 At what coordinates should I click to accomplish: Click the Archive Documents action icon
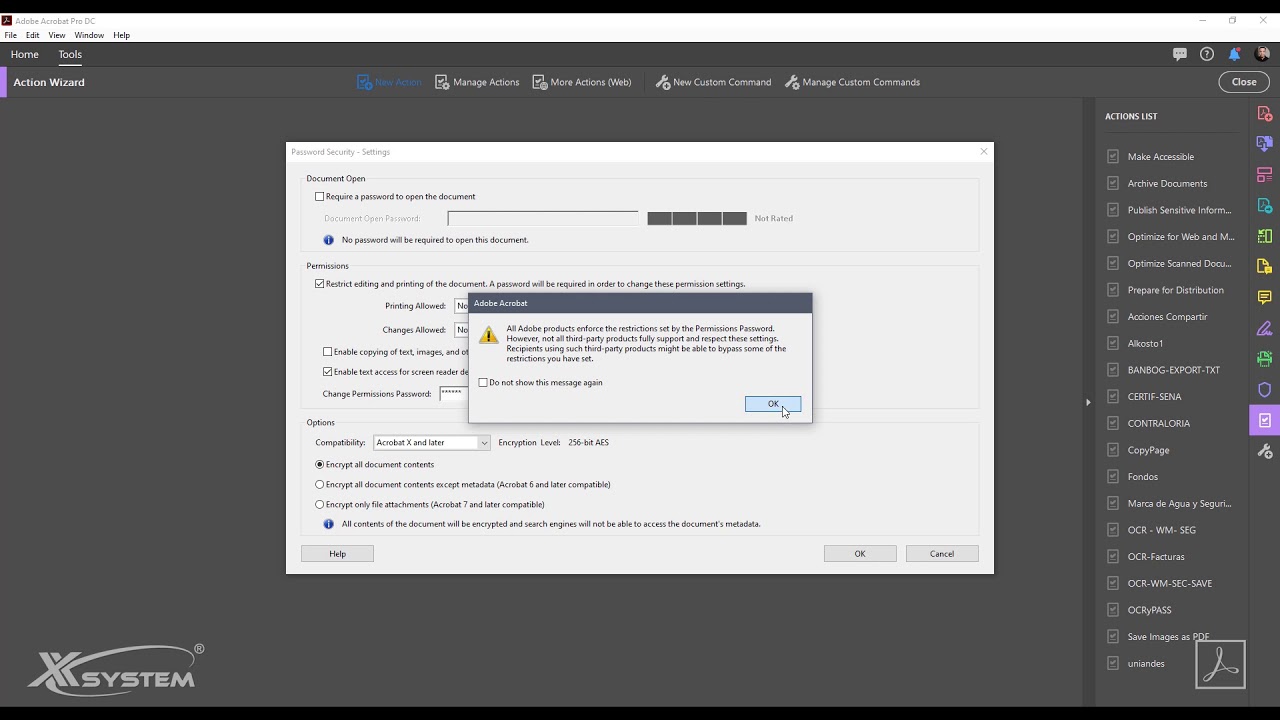pos(1113,183)
